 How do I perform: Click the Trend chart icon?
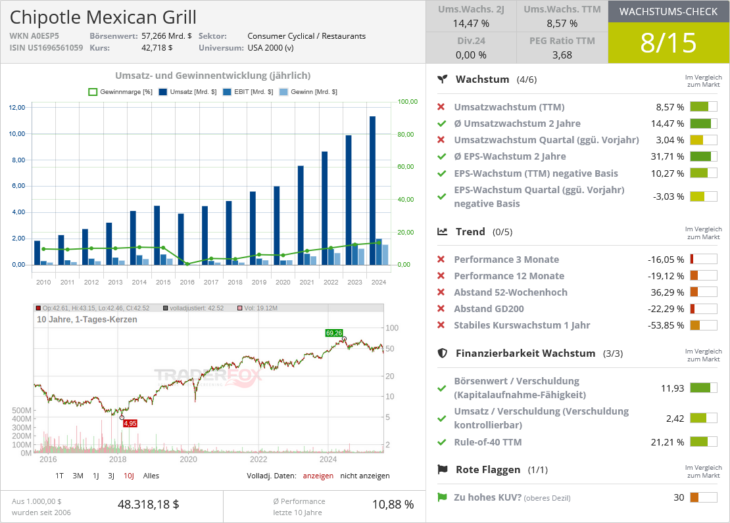point(442,231)
